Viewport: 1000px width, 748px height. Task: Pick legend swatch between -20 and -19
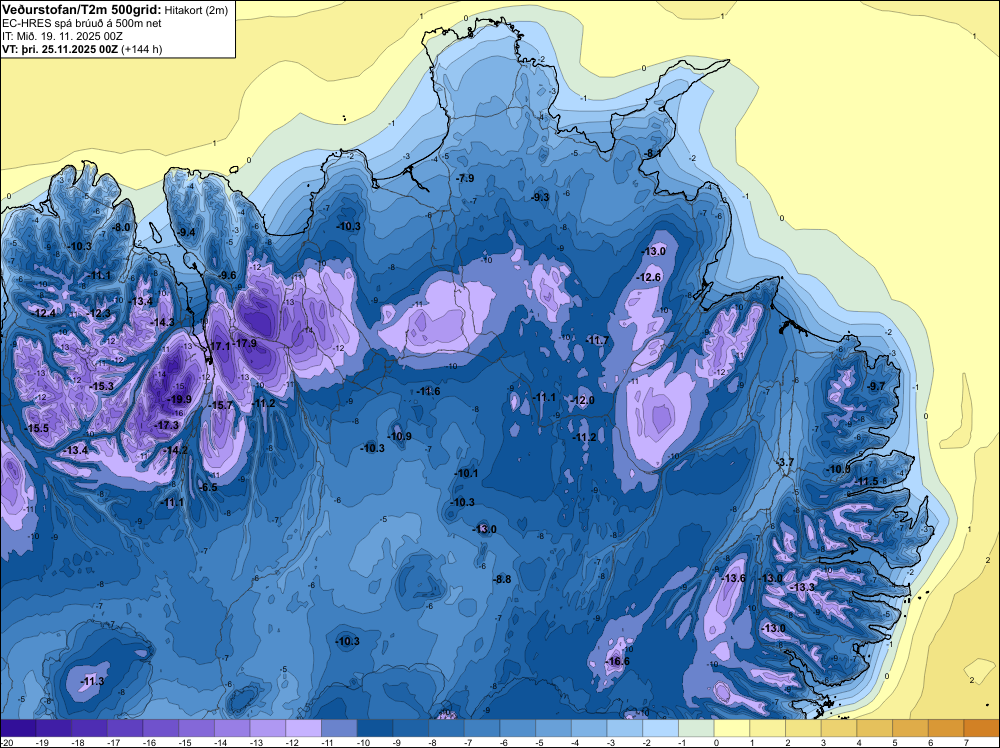coord(18,728)
